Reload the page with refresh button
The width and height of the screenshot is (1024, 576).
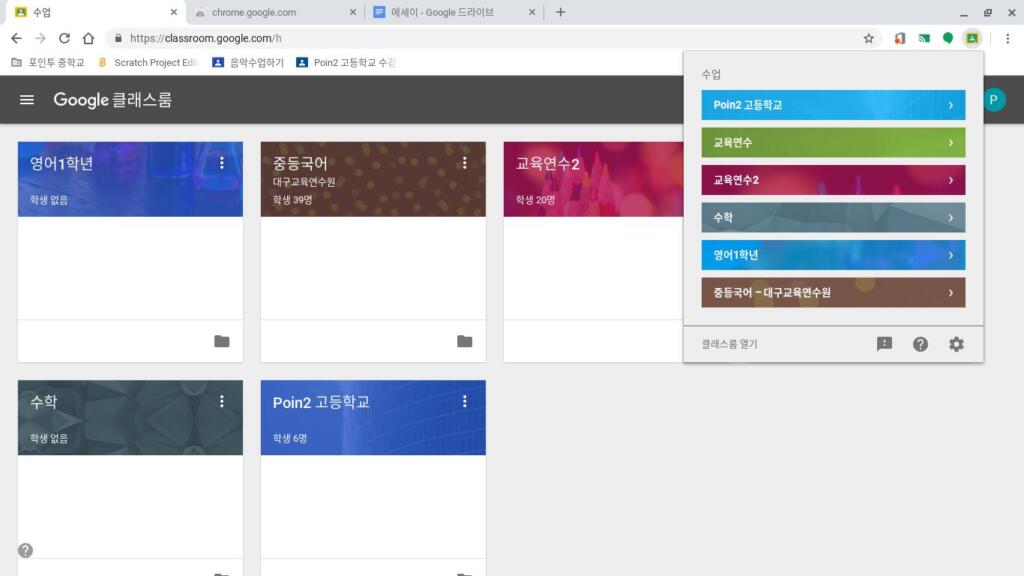pyautogui.click(x=64, y=38)
